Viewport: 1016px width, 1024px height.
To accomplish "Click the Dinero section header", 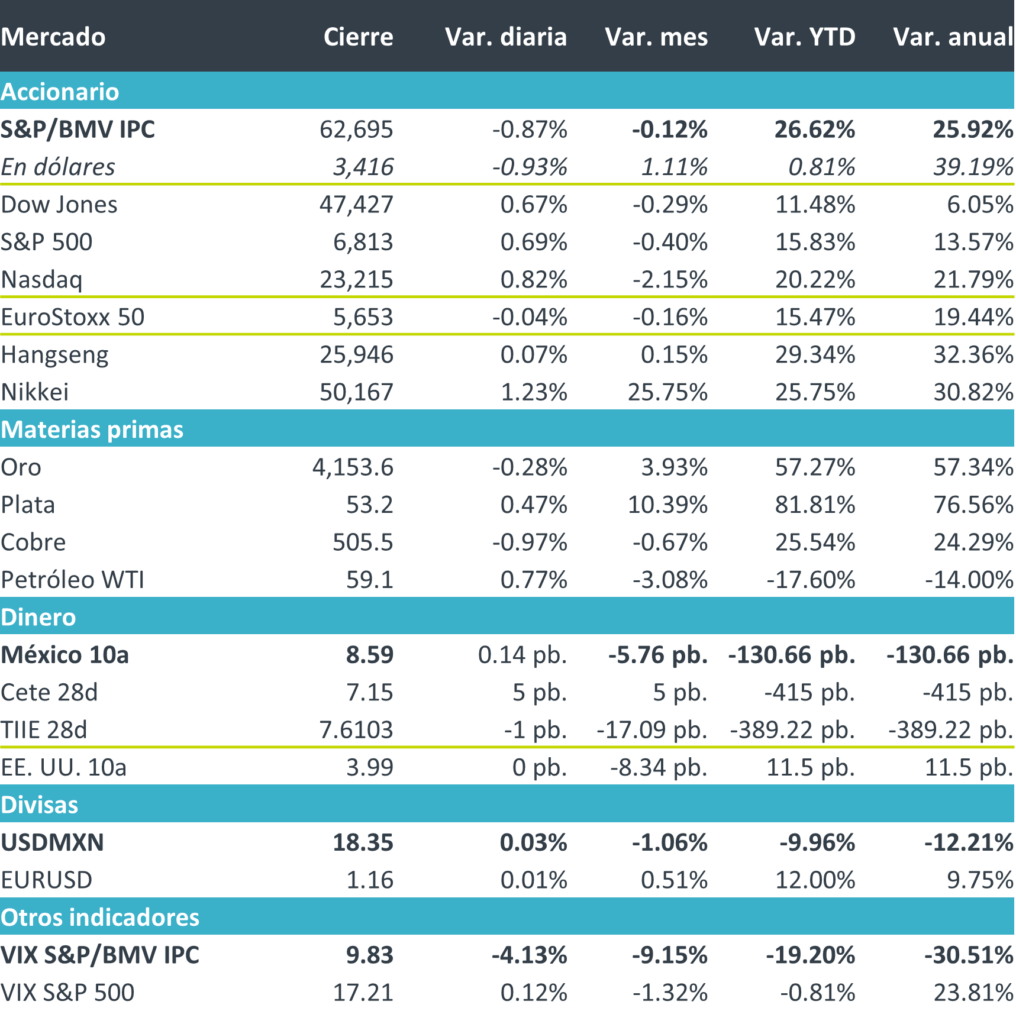I will (x=38, y=617).
